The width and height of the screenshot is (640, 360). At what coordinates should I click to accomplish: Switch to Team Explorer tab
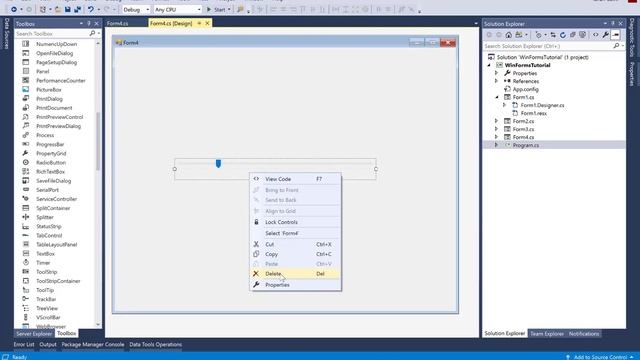pyautogui.click(x=547, y=334)
